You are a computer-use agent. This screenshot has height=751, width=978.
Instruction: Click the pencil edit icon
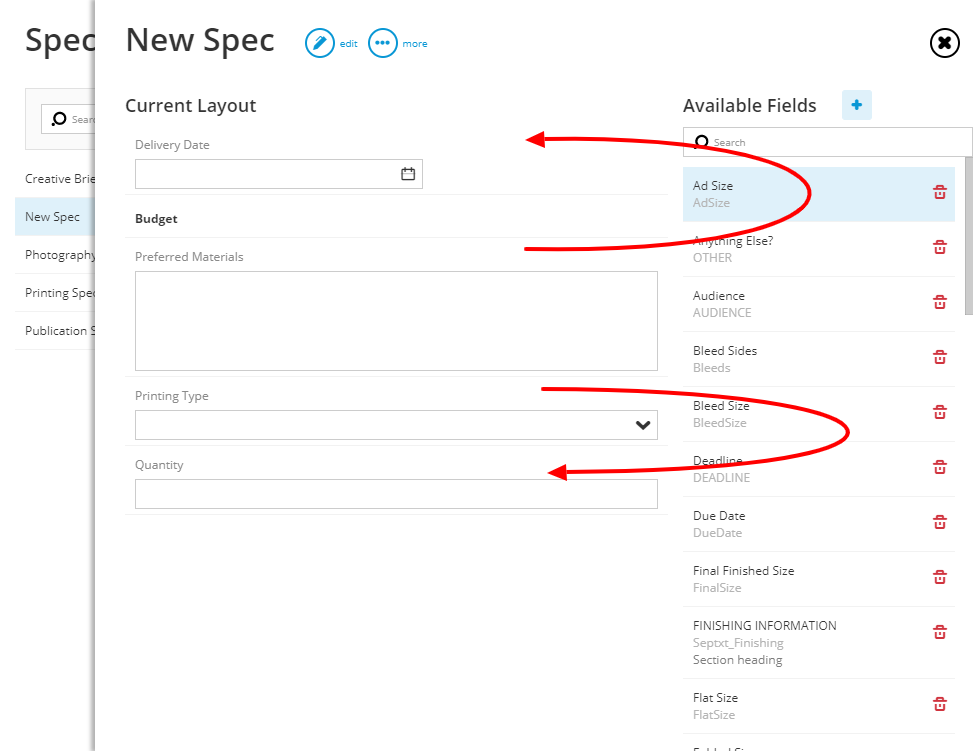[319, 44]
